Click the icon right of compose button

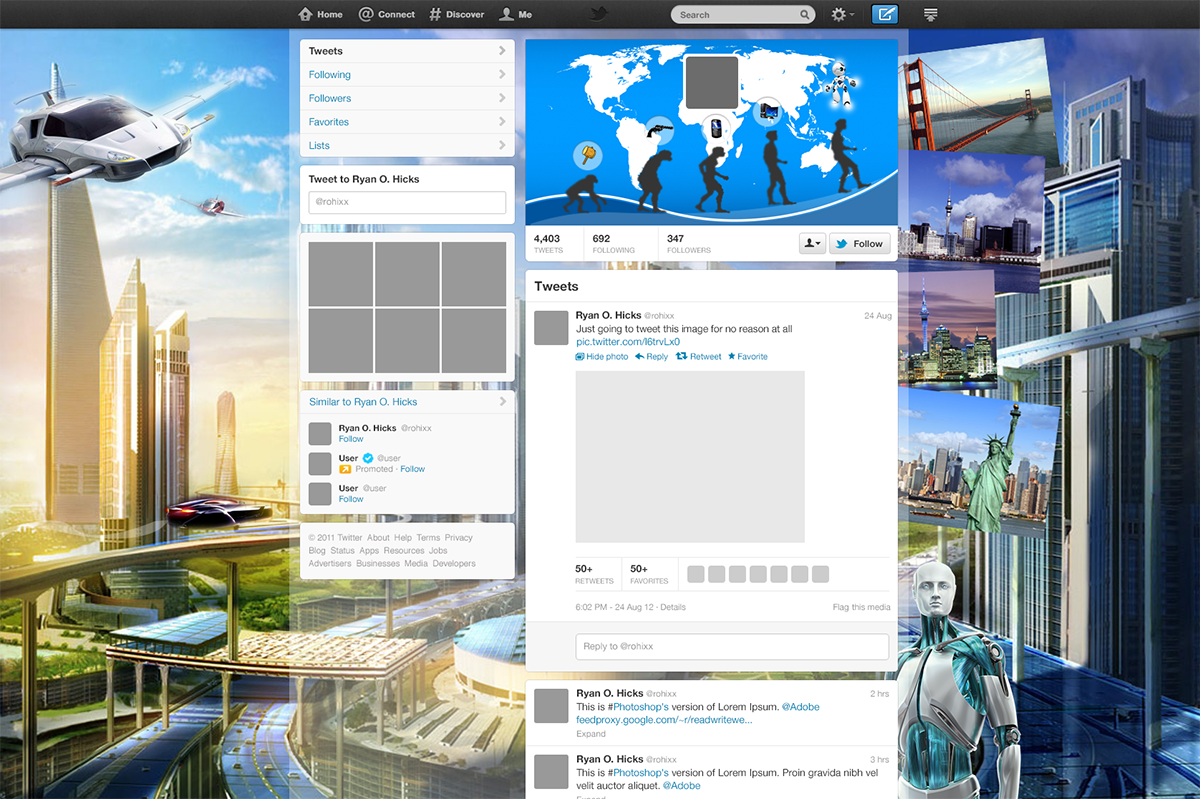point(930,14)
